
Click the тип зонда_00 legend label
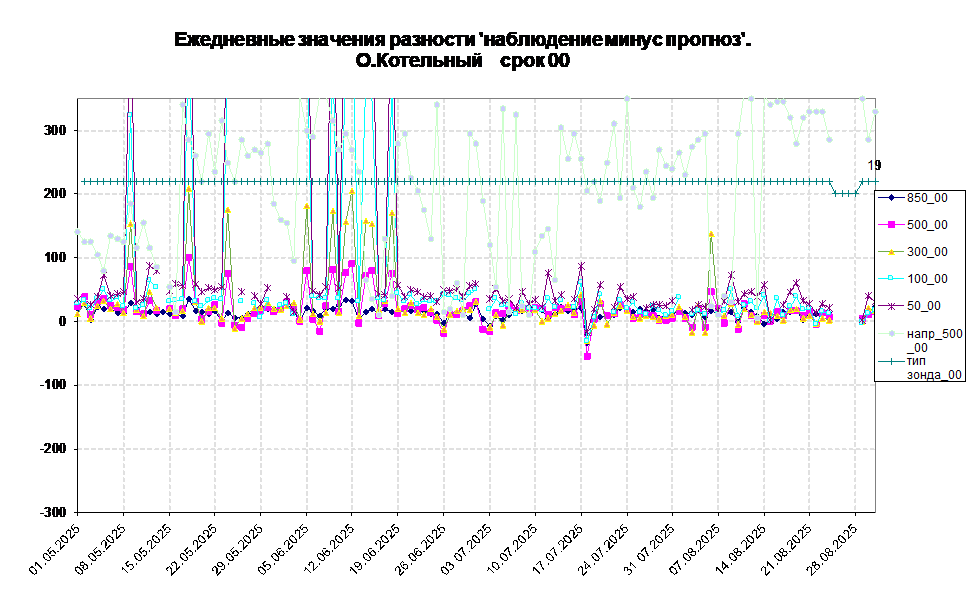[934, 367]
